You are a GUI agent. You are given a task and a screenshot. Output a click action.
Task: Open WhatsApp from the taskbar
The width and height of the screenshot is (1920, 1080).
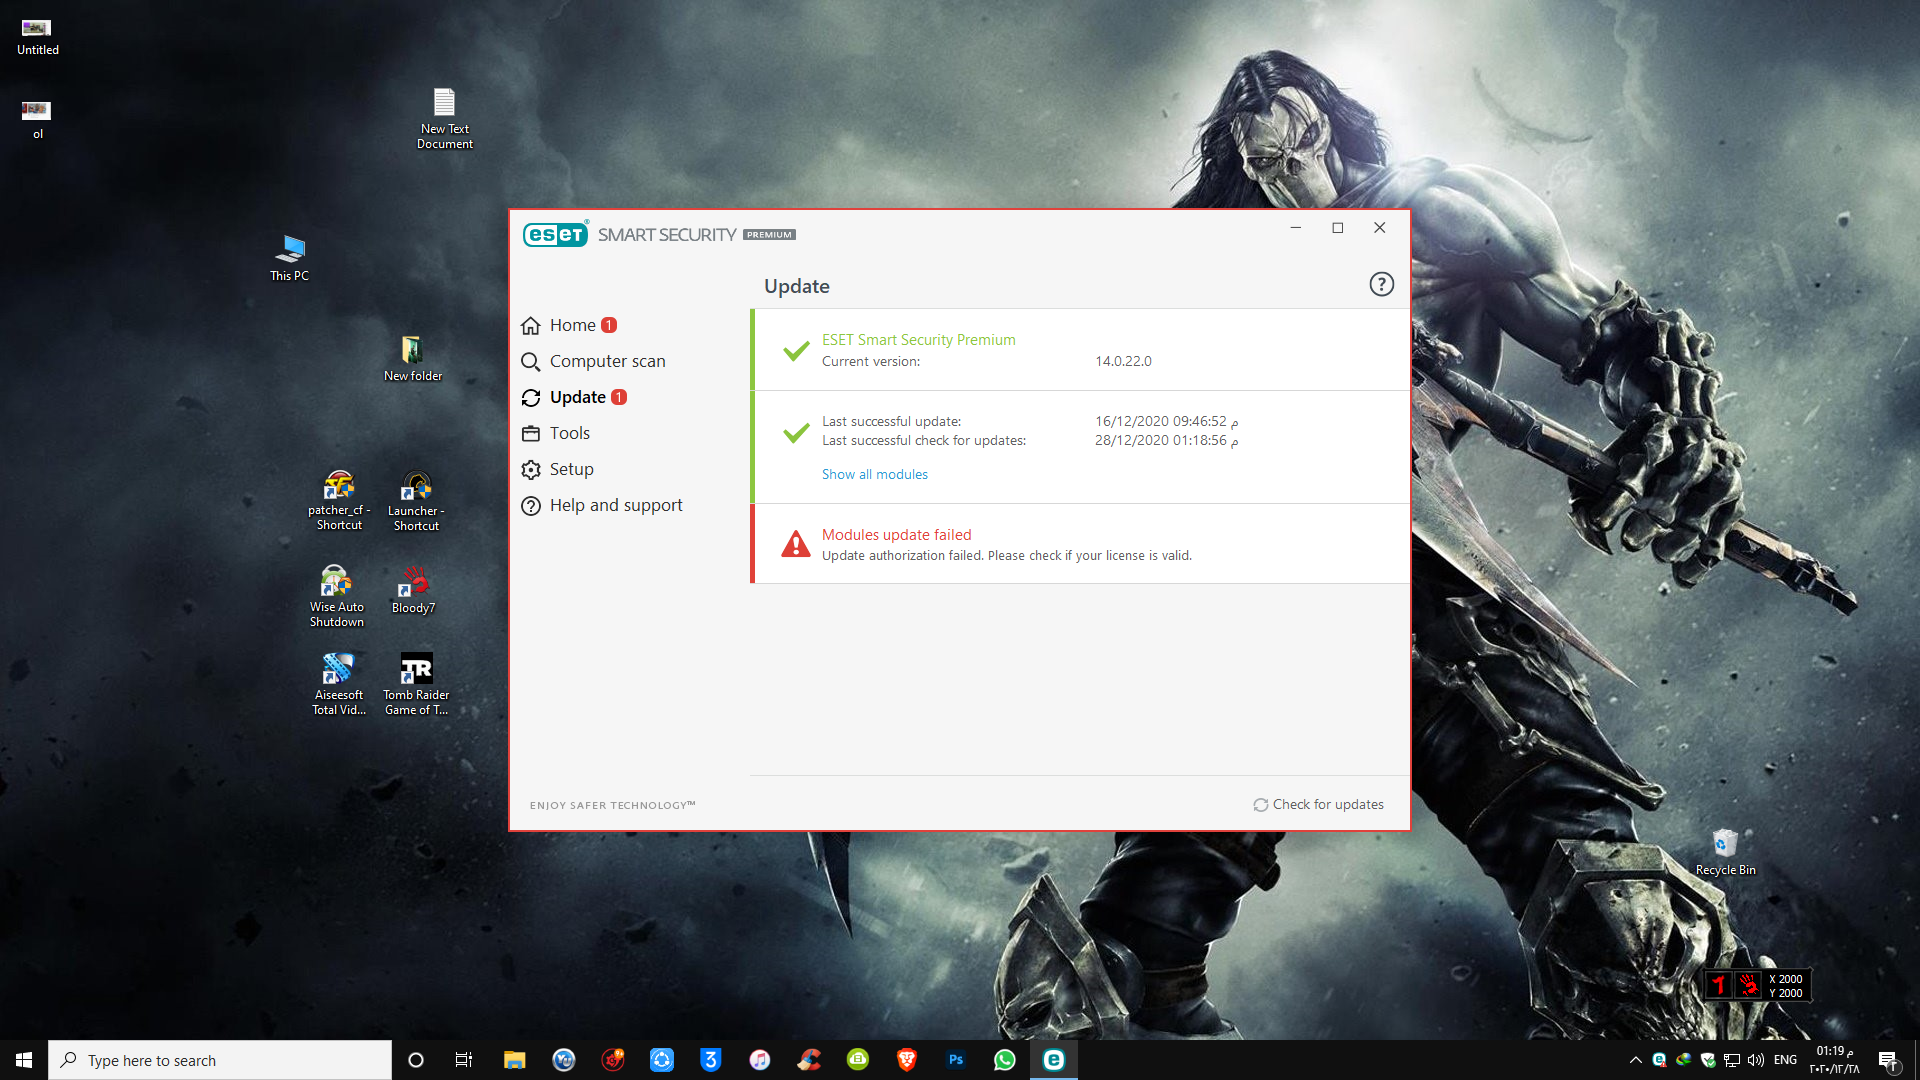(x=1005, y=1060)
